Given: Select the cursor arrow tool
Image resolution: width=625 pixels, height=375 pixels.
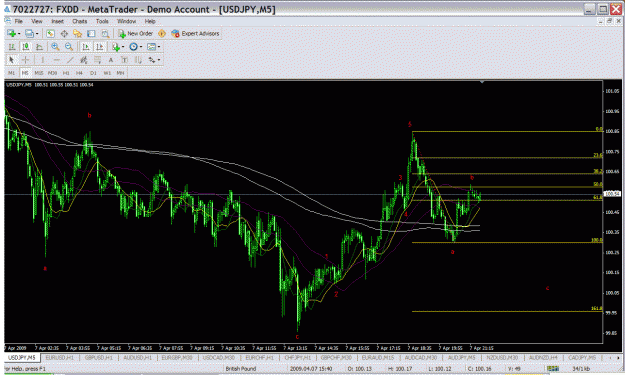Looking at the screenshot, I should [x=12, y=60].
